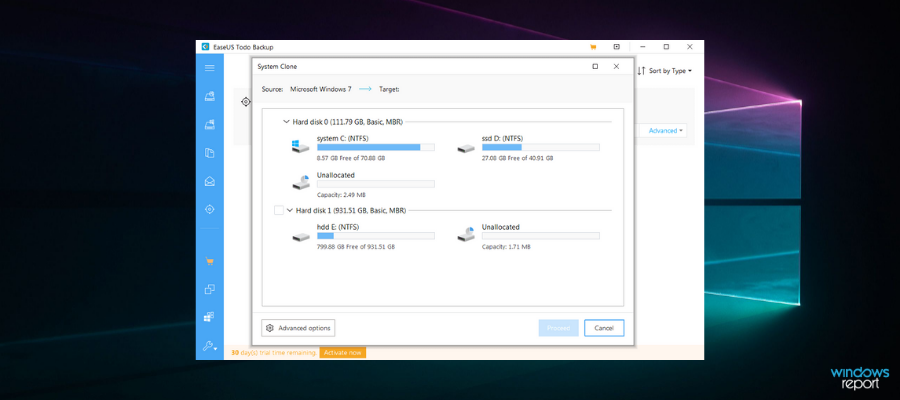Select Disk/Partition Backup sidebar icon
This screenshot has width=900, height=400.
210,96
